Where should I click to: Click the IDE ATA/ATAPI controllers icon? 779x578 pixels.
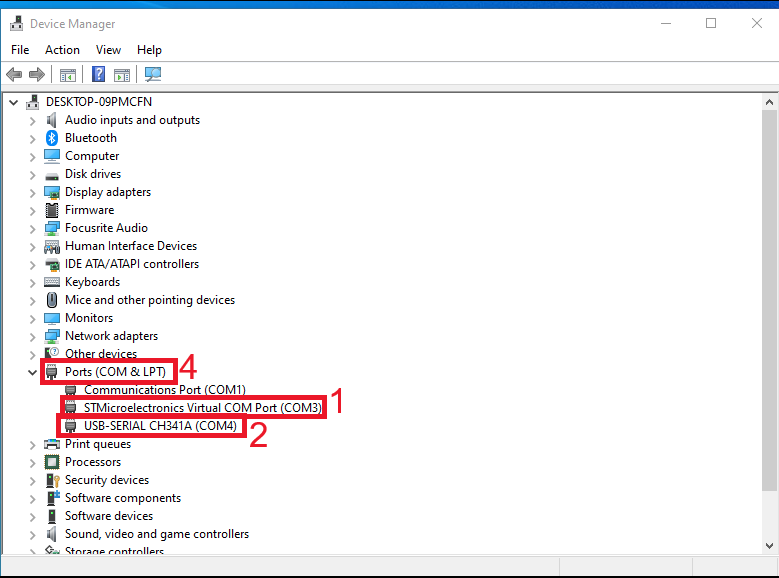coord(52,264)
